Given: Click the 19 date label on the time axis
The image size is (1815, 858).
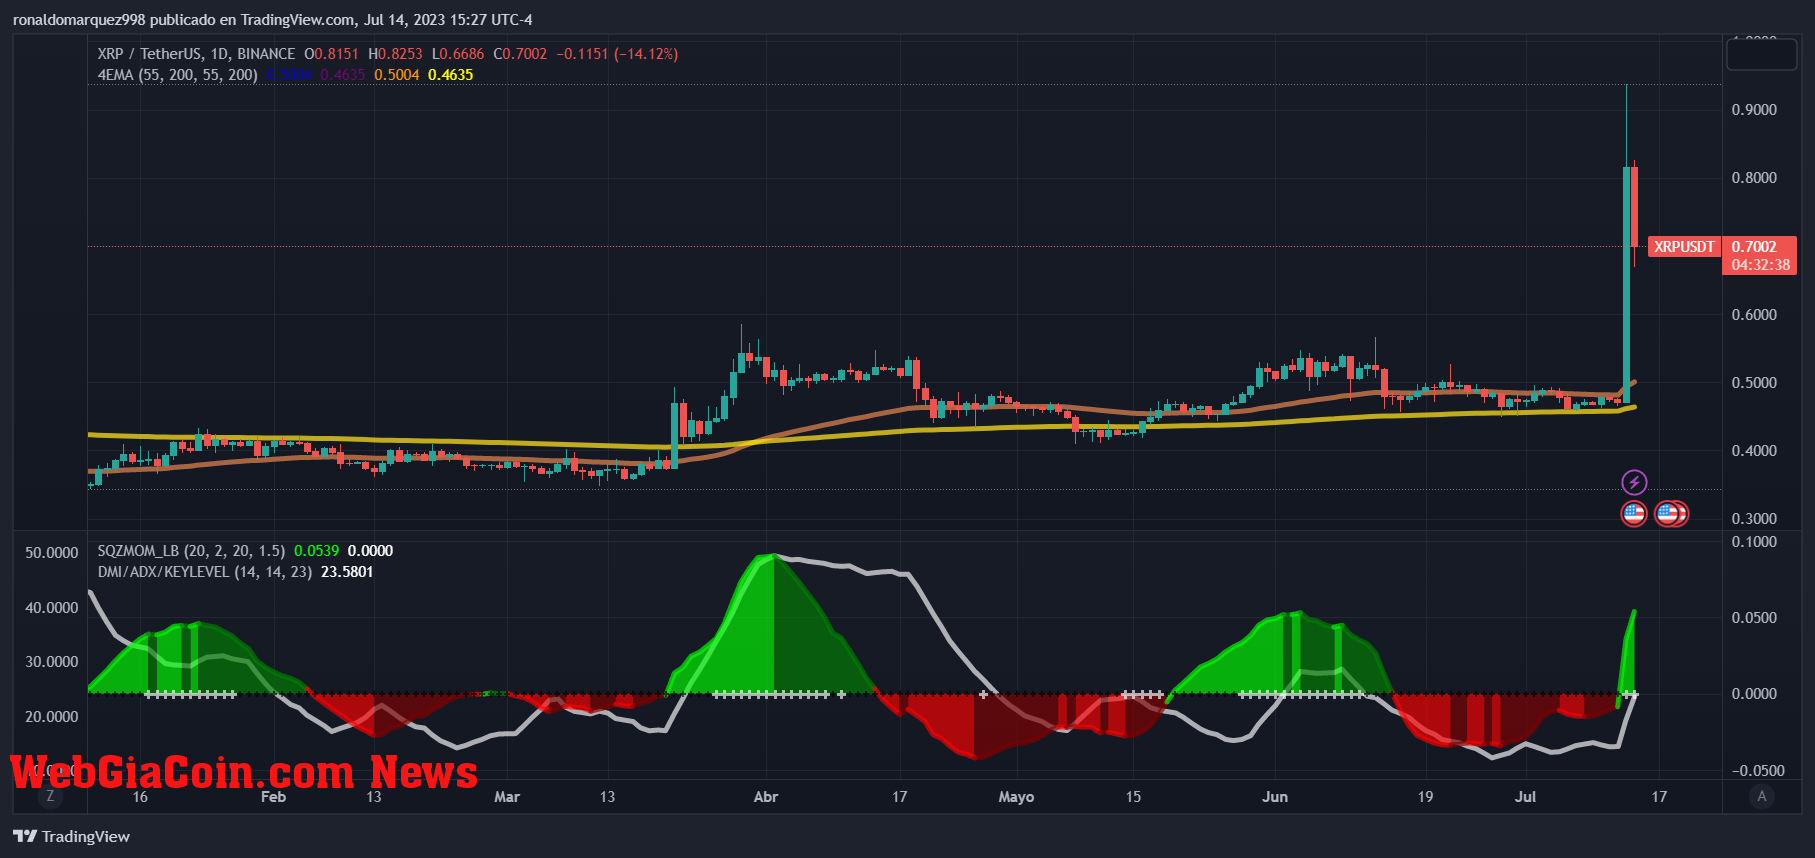Looking at the screenshot, I should click(1425, 797).
